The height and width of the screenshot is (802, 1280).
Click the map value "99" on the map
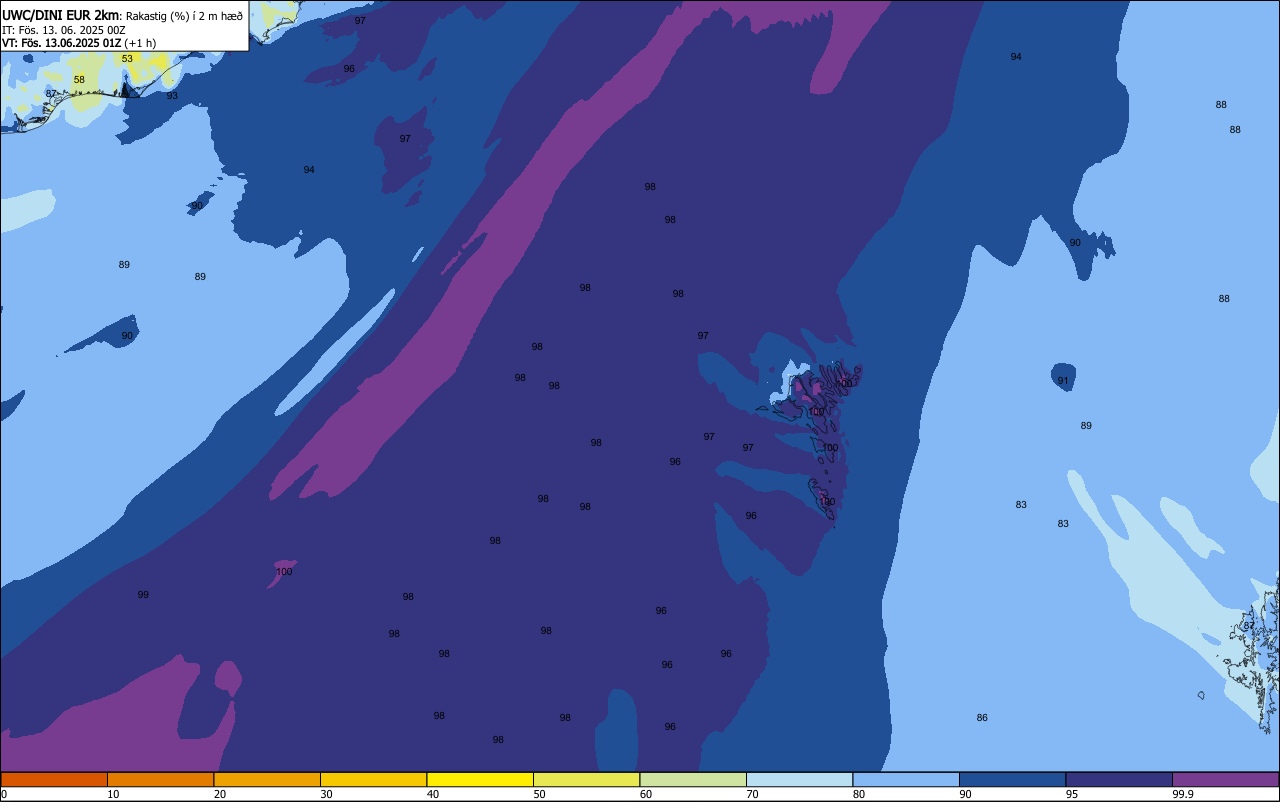click(x=143, y=595)
